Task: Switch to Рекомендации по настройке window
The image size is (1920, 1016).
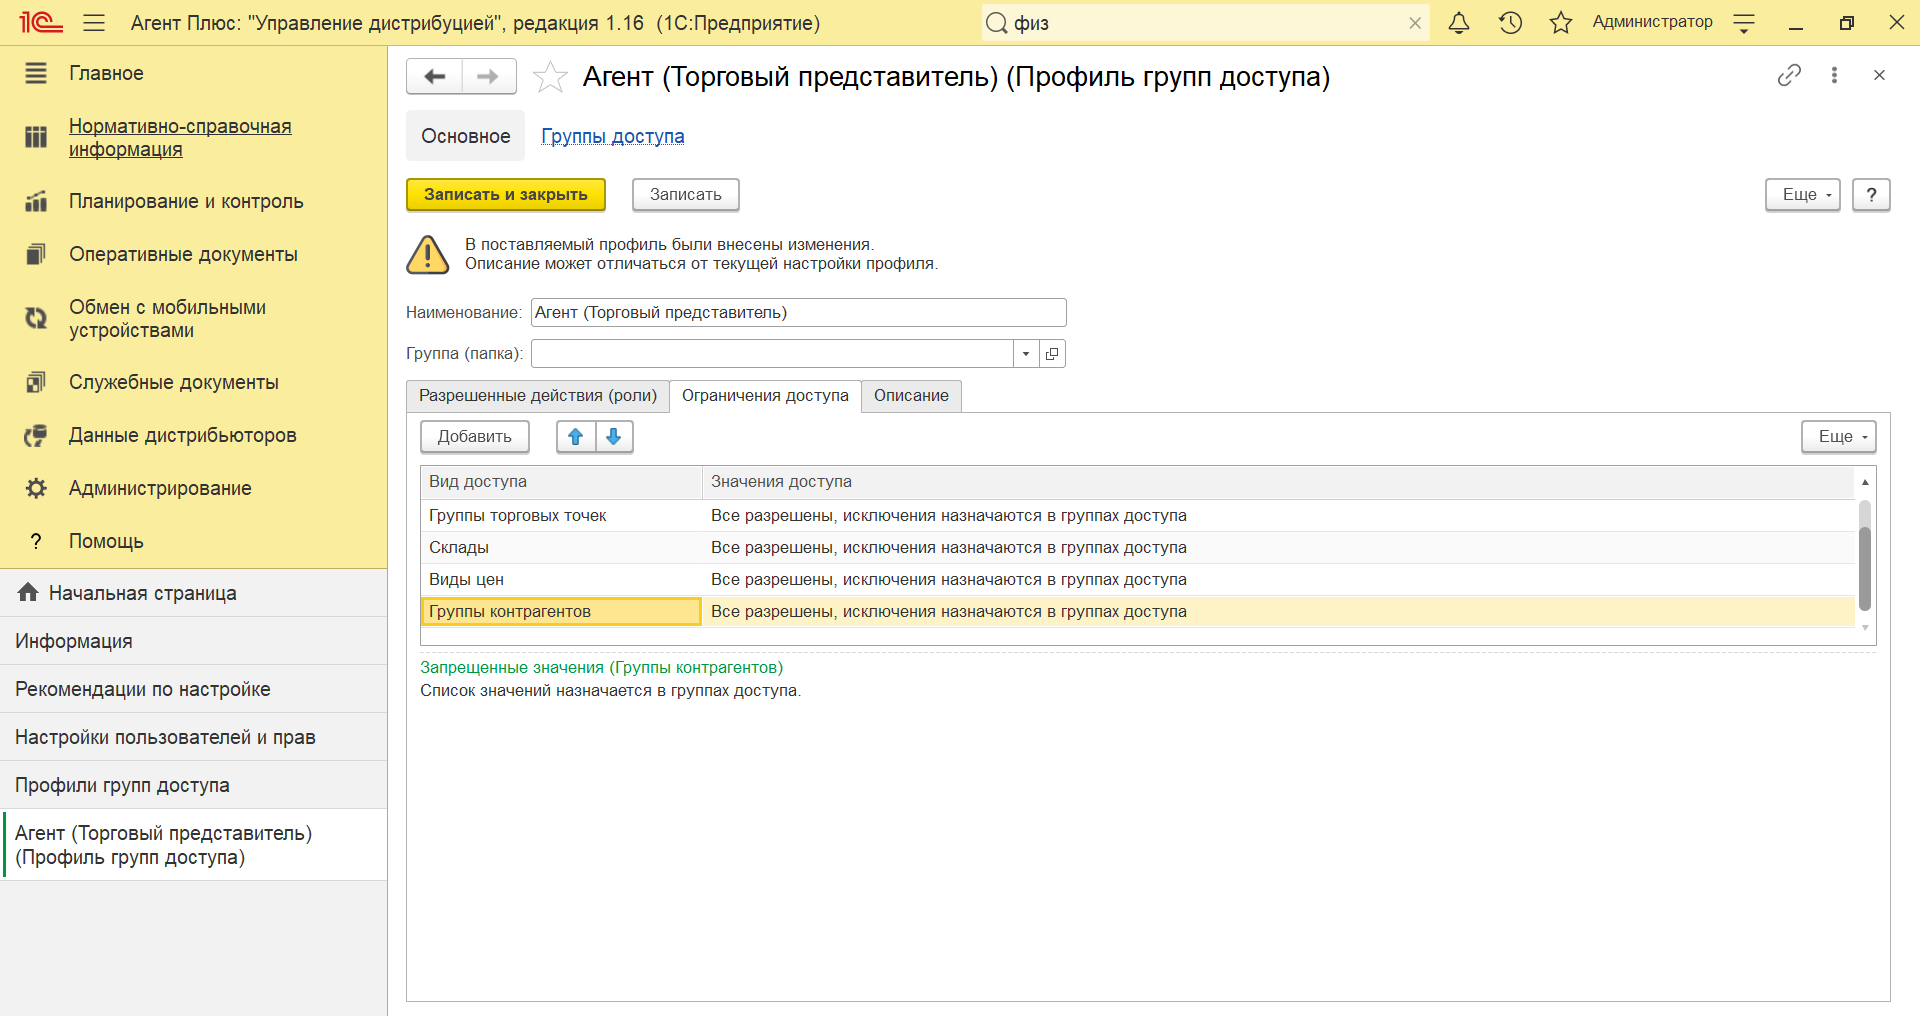Action: point(193,689)
